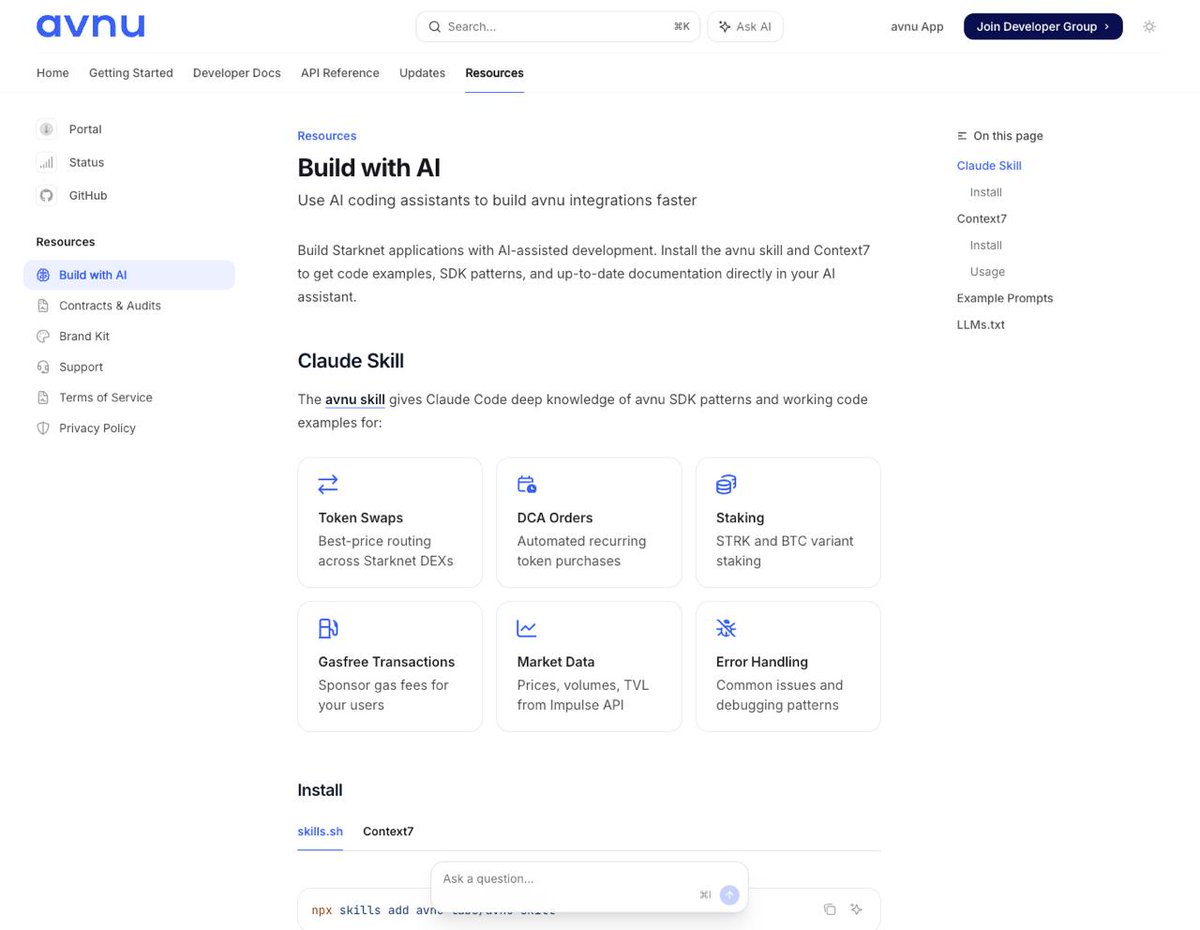Click the Token Swaps arrows icon

coord(328,484)
